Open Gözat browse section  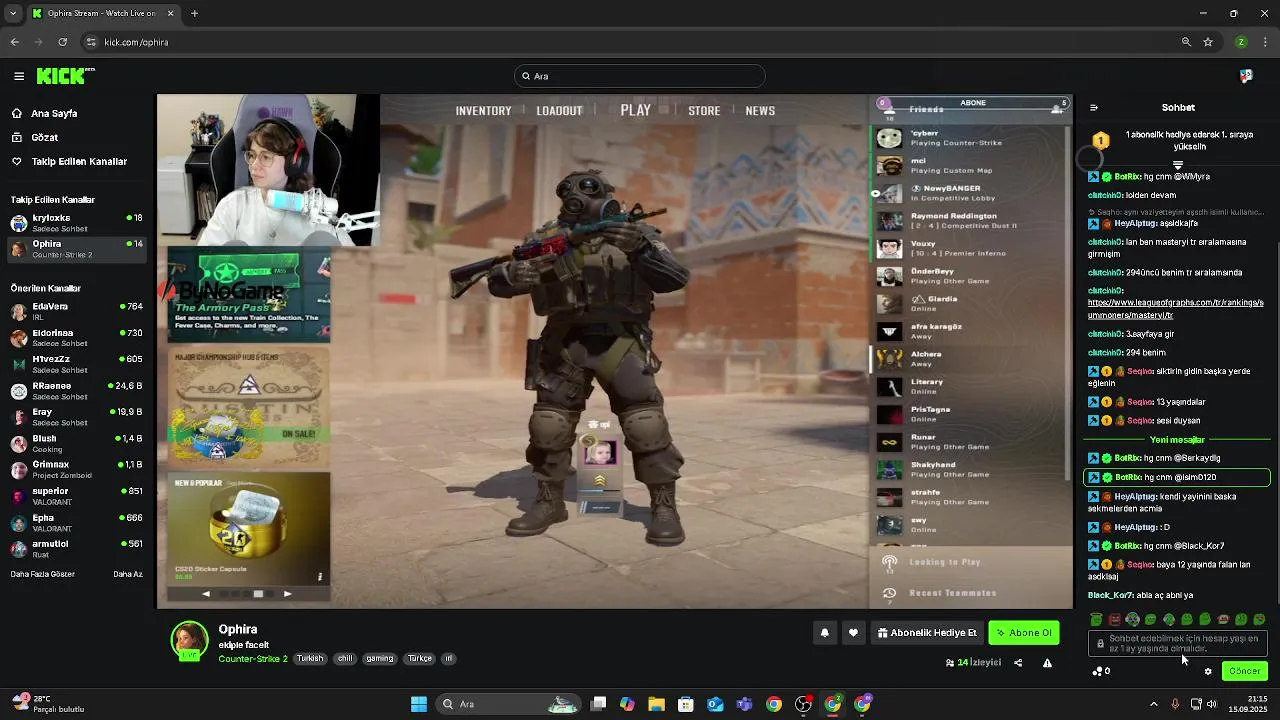[44, 137]
